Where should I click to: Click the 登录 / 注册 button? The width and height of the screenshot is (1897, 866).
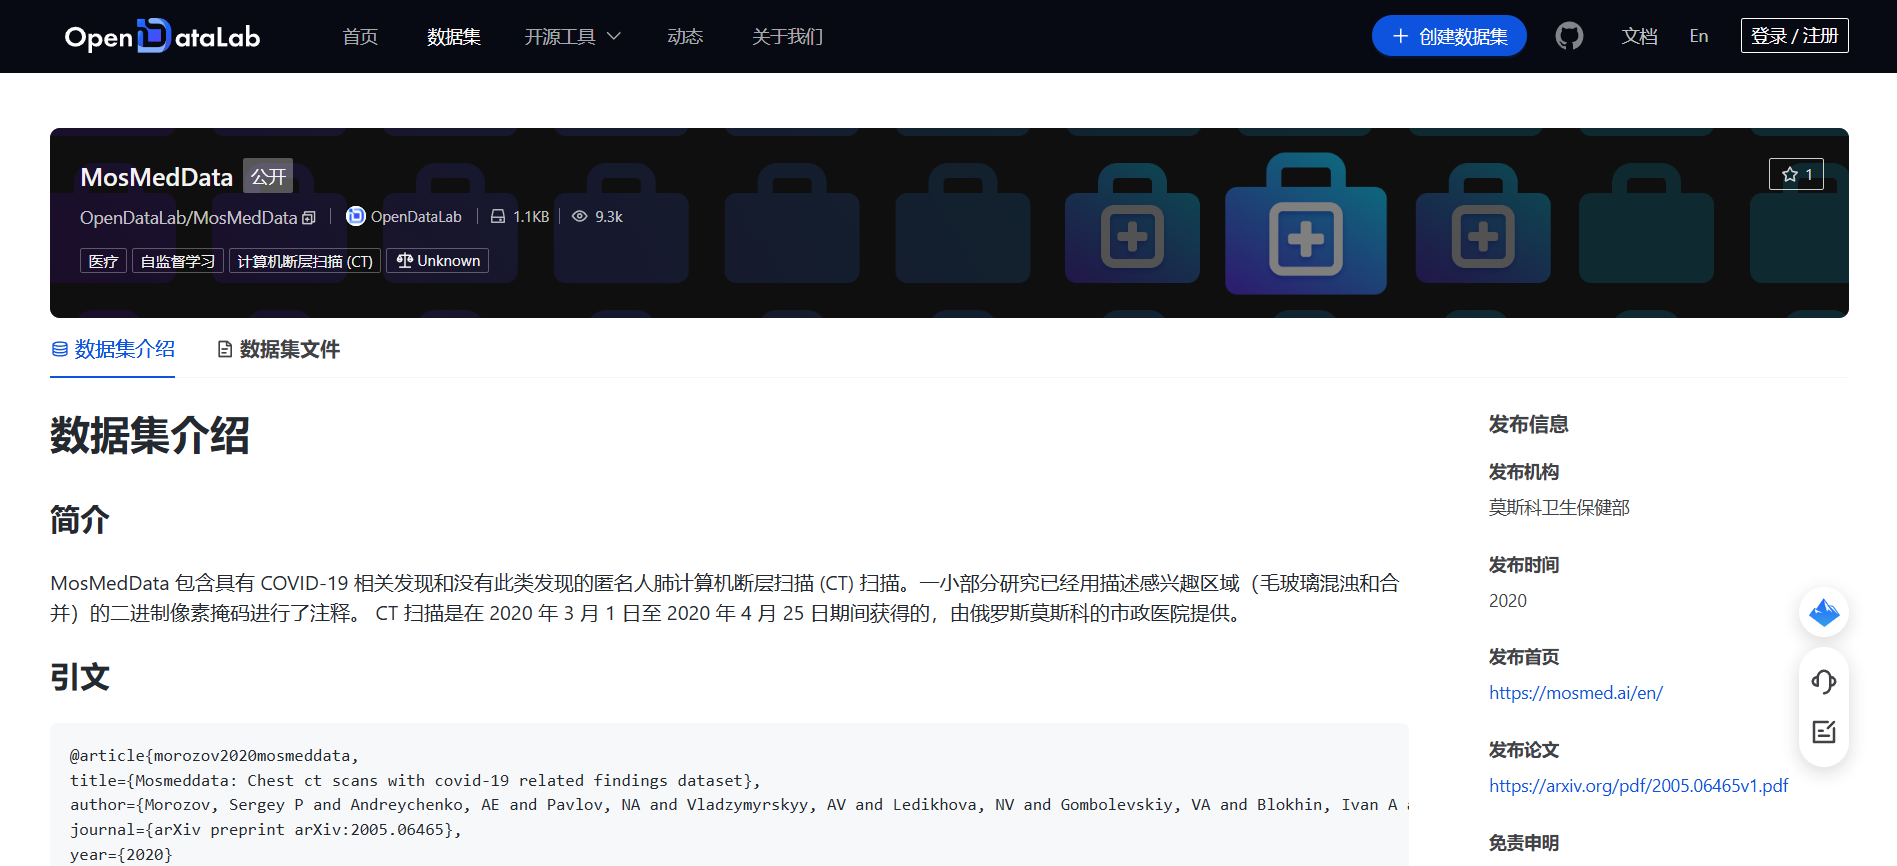click(x=1795, y=36)
